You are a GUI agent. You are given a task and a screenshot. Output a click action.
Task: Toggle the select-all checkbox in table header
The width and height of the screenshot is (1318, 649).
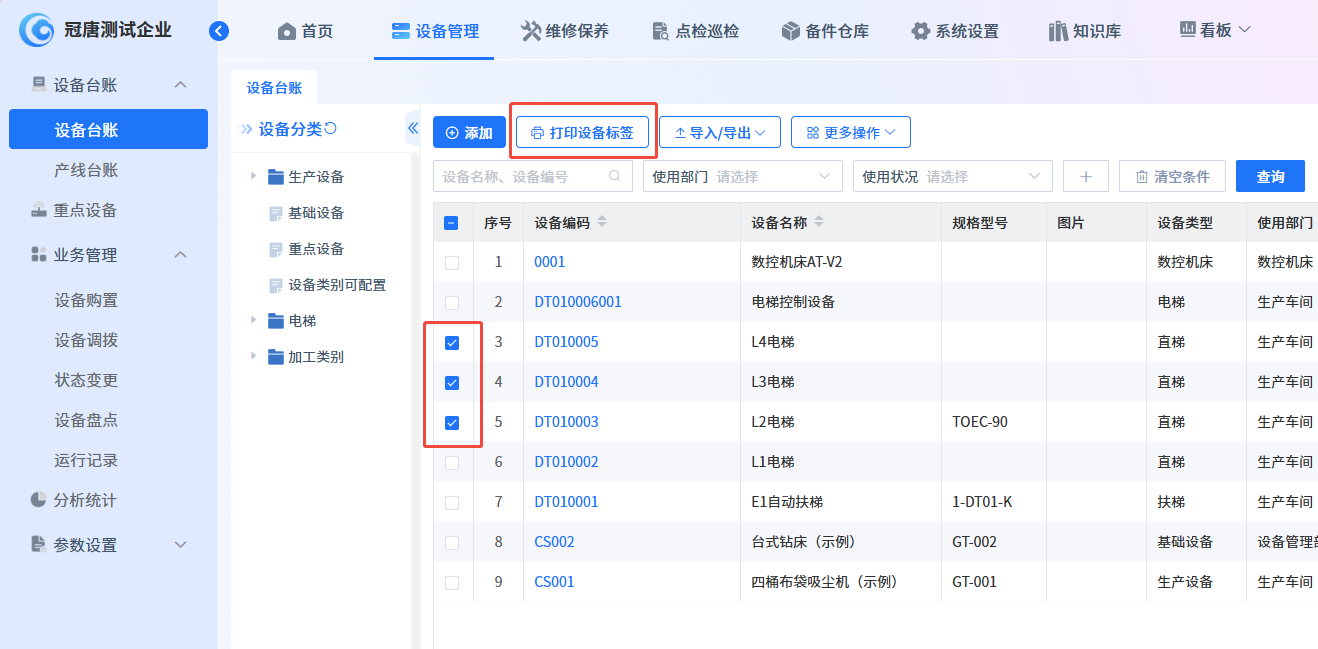(451, 223)
